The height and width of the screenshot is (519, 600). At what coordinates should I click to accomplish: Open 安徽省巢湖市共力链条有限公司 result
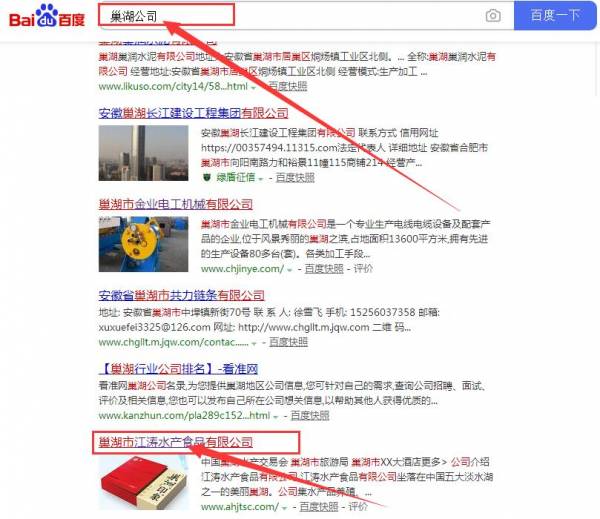181,295
